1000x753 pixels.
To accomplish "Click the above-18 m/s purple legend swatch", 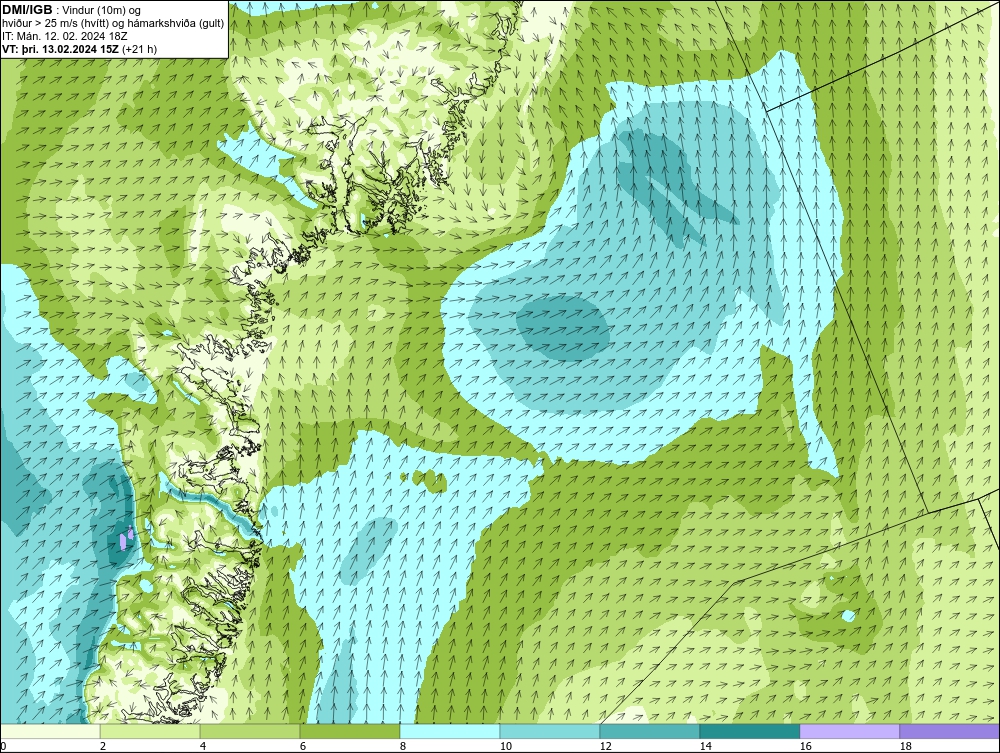I will pyautogui.click(x=950, y=731).
